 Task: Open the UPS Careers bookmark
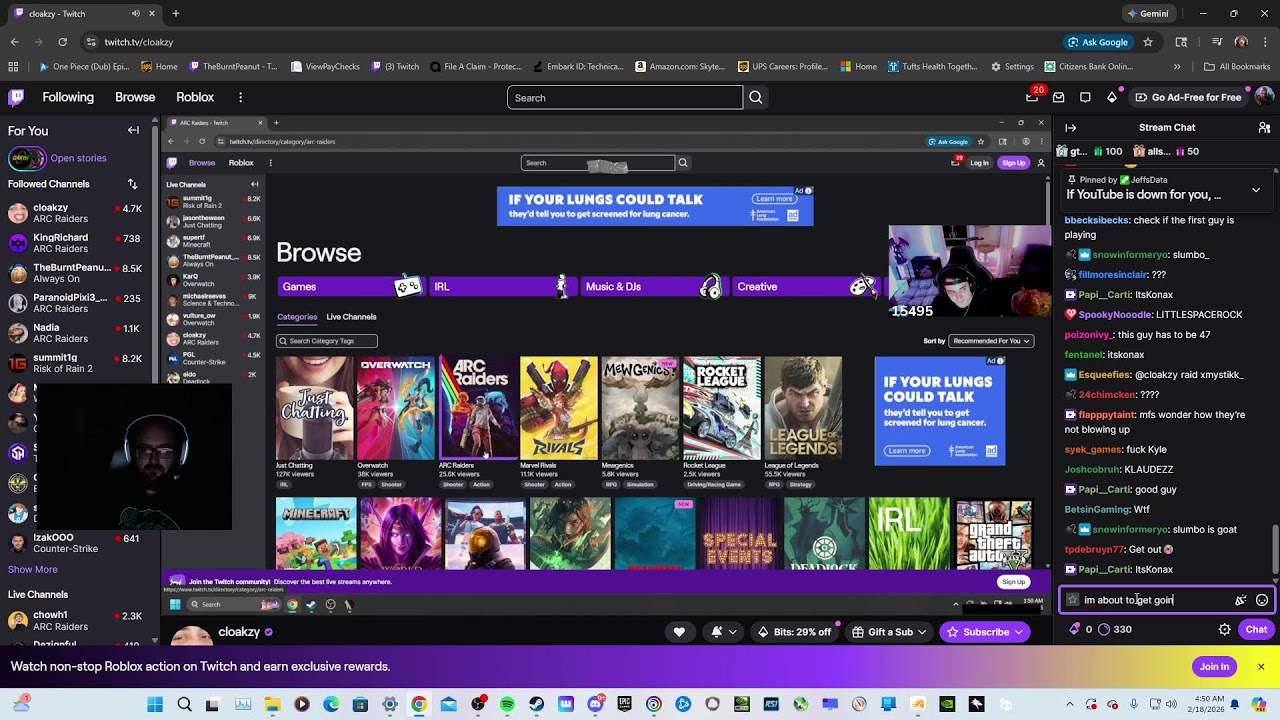pos(782,67)
